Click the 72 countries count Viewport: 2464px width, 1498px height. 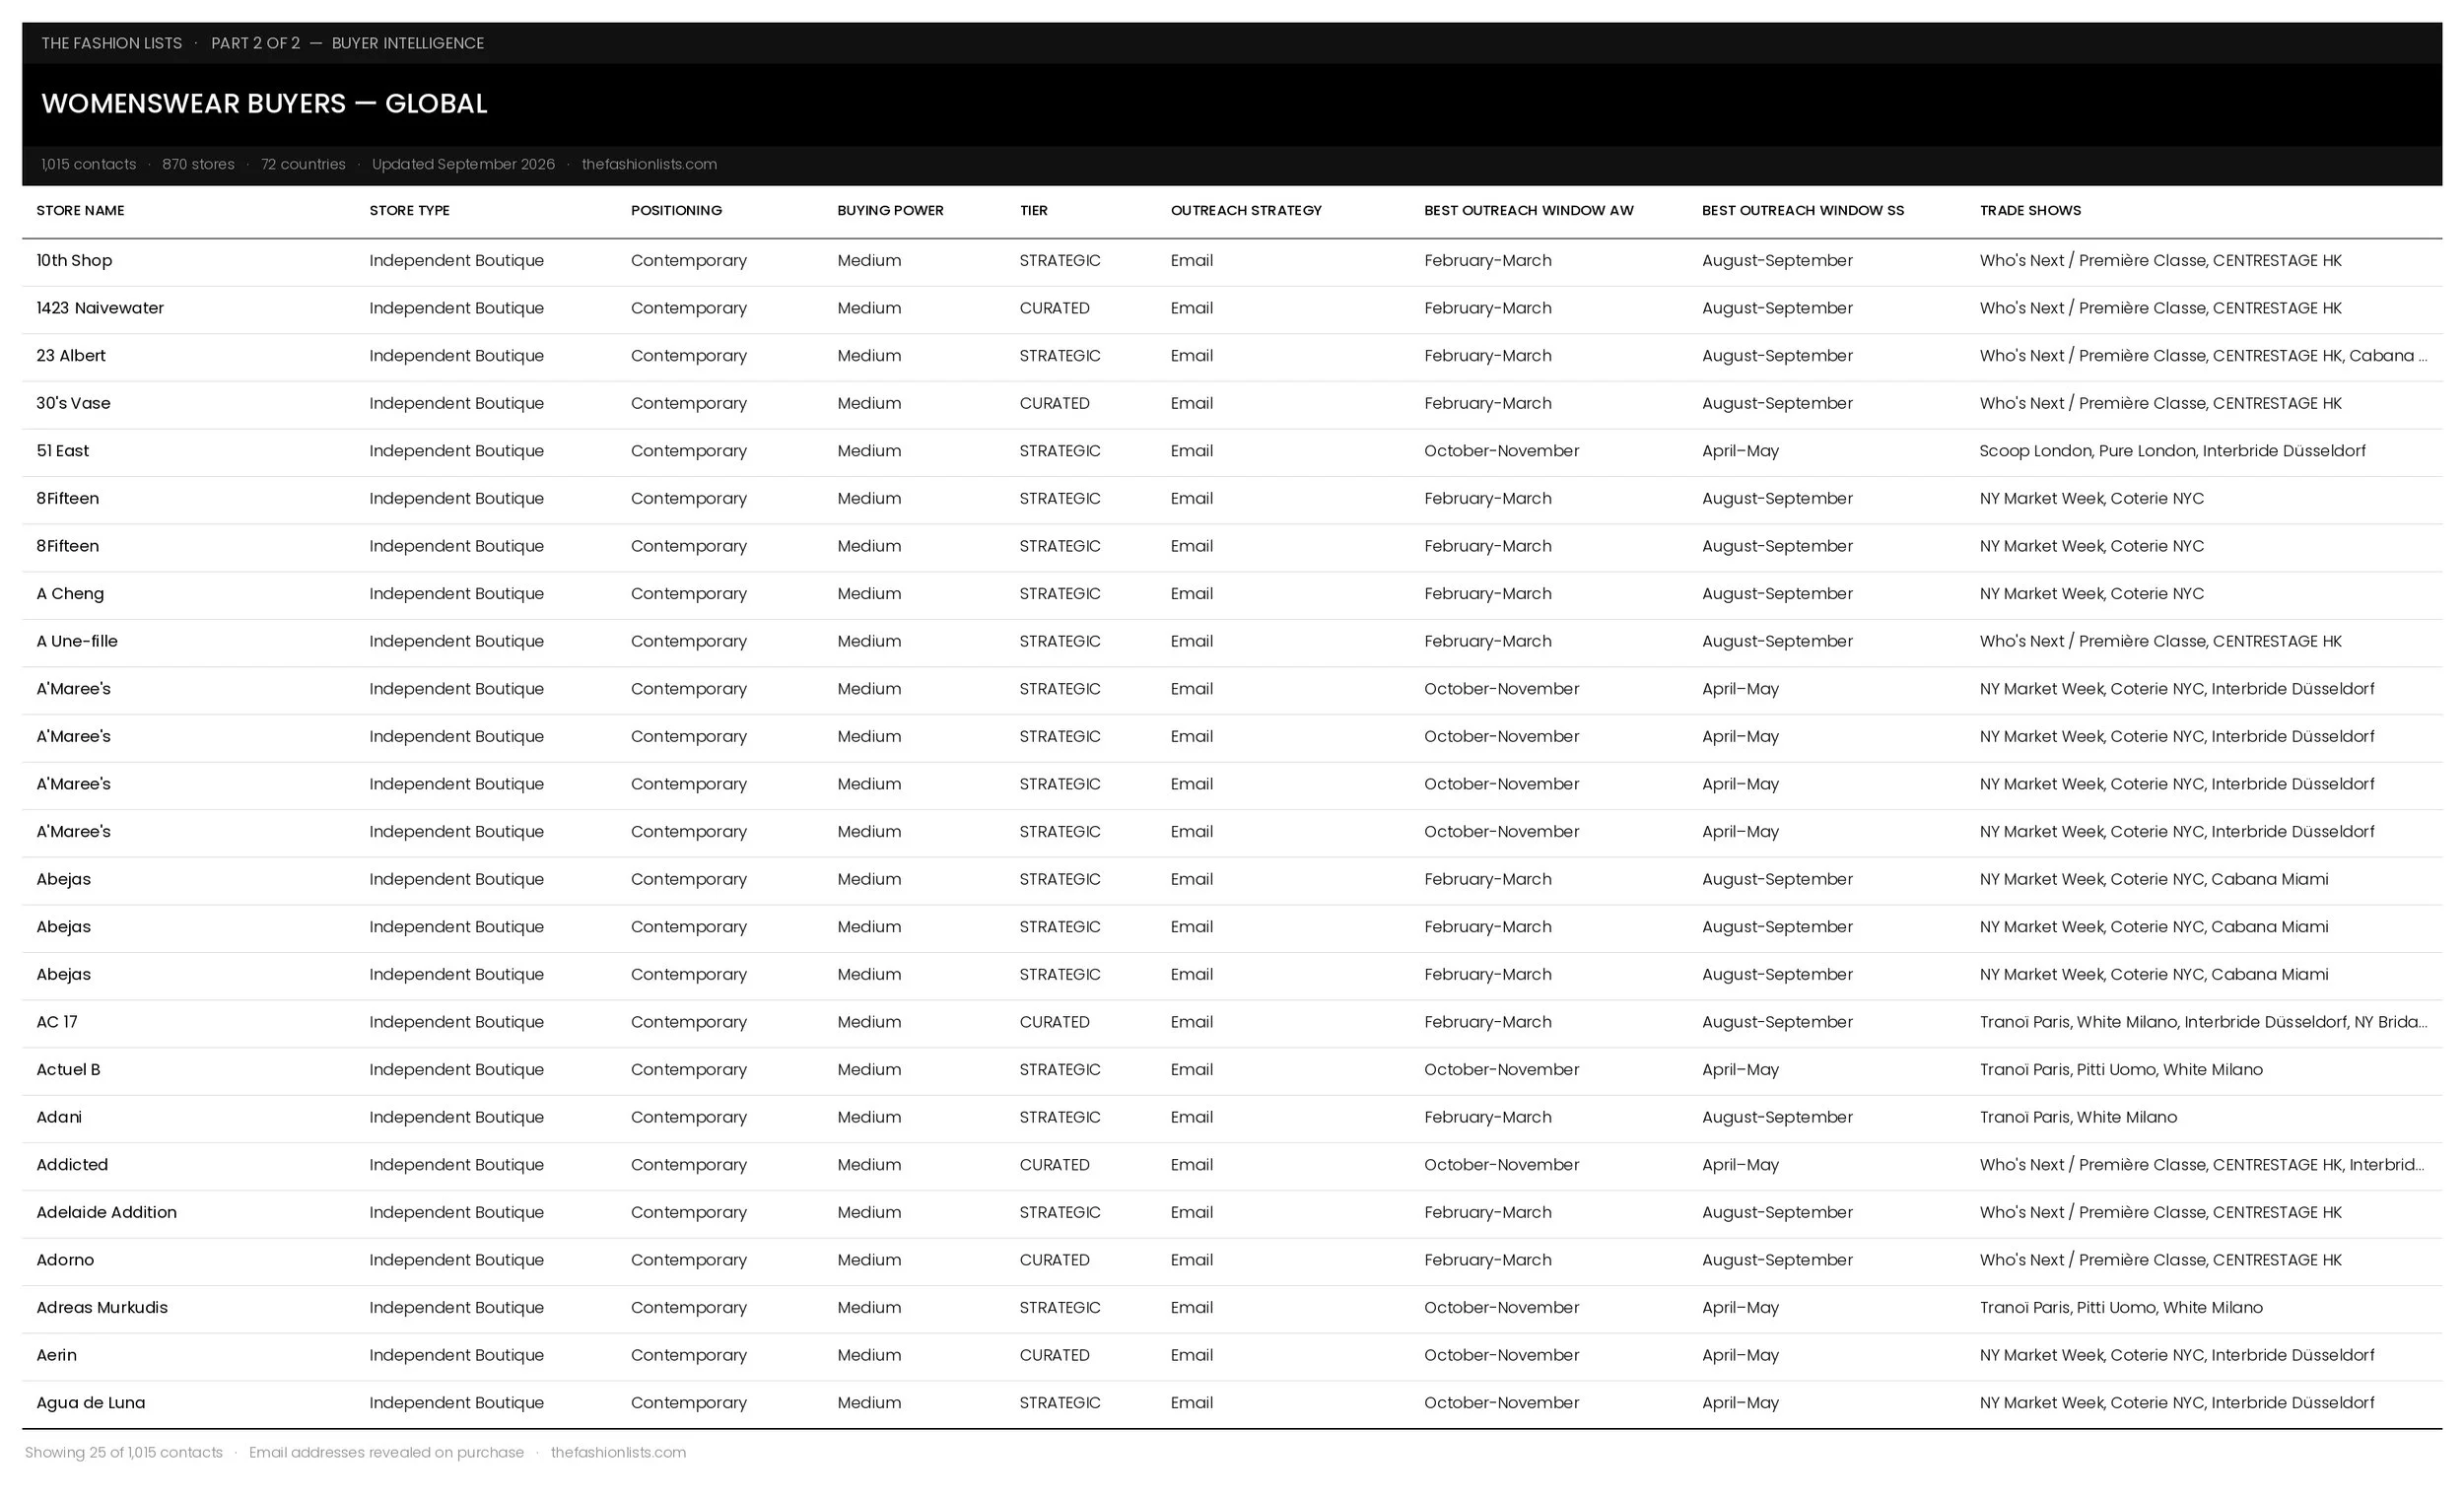(x=303, y=164)
